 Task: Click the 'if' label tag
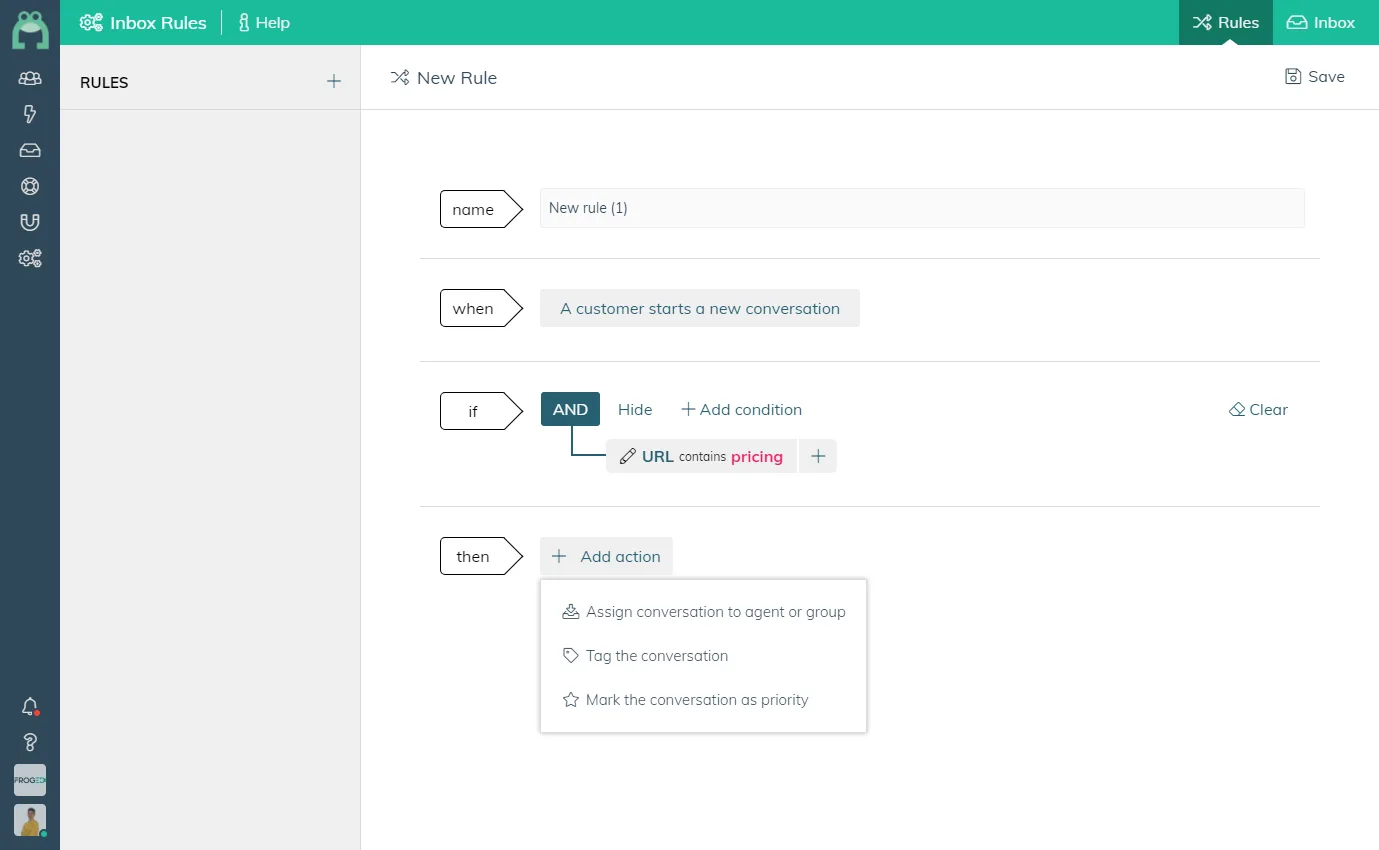point(482,411)
